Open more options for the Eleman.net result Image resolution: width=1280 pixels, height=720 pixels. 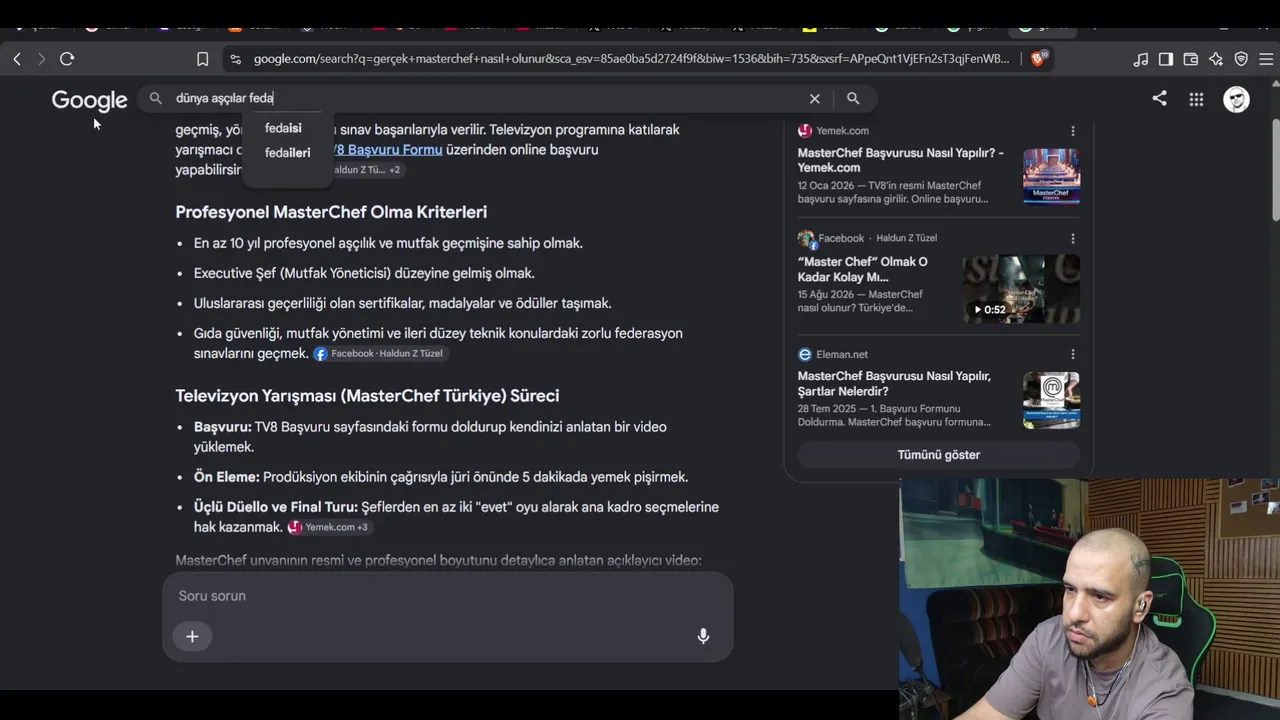click(x=1073, y=355)
